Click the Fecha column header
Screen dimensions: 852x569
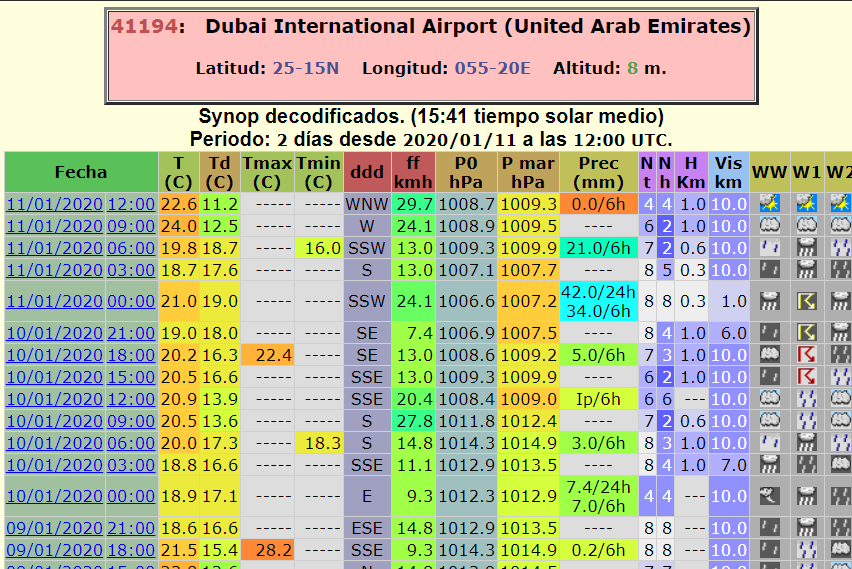[x=81, y=172]
